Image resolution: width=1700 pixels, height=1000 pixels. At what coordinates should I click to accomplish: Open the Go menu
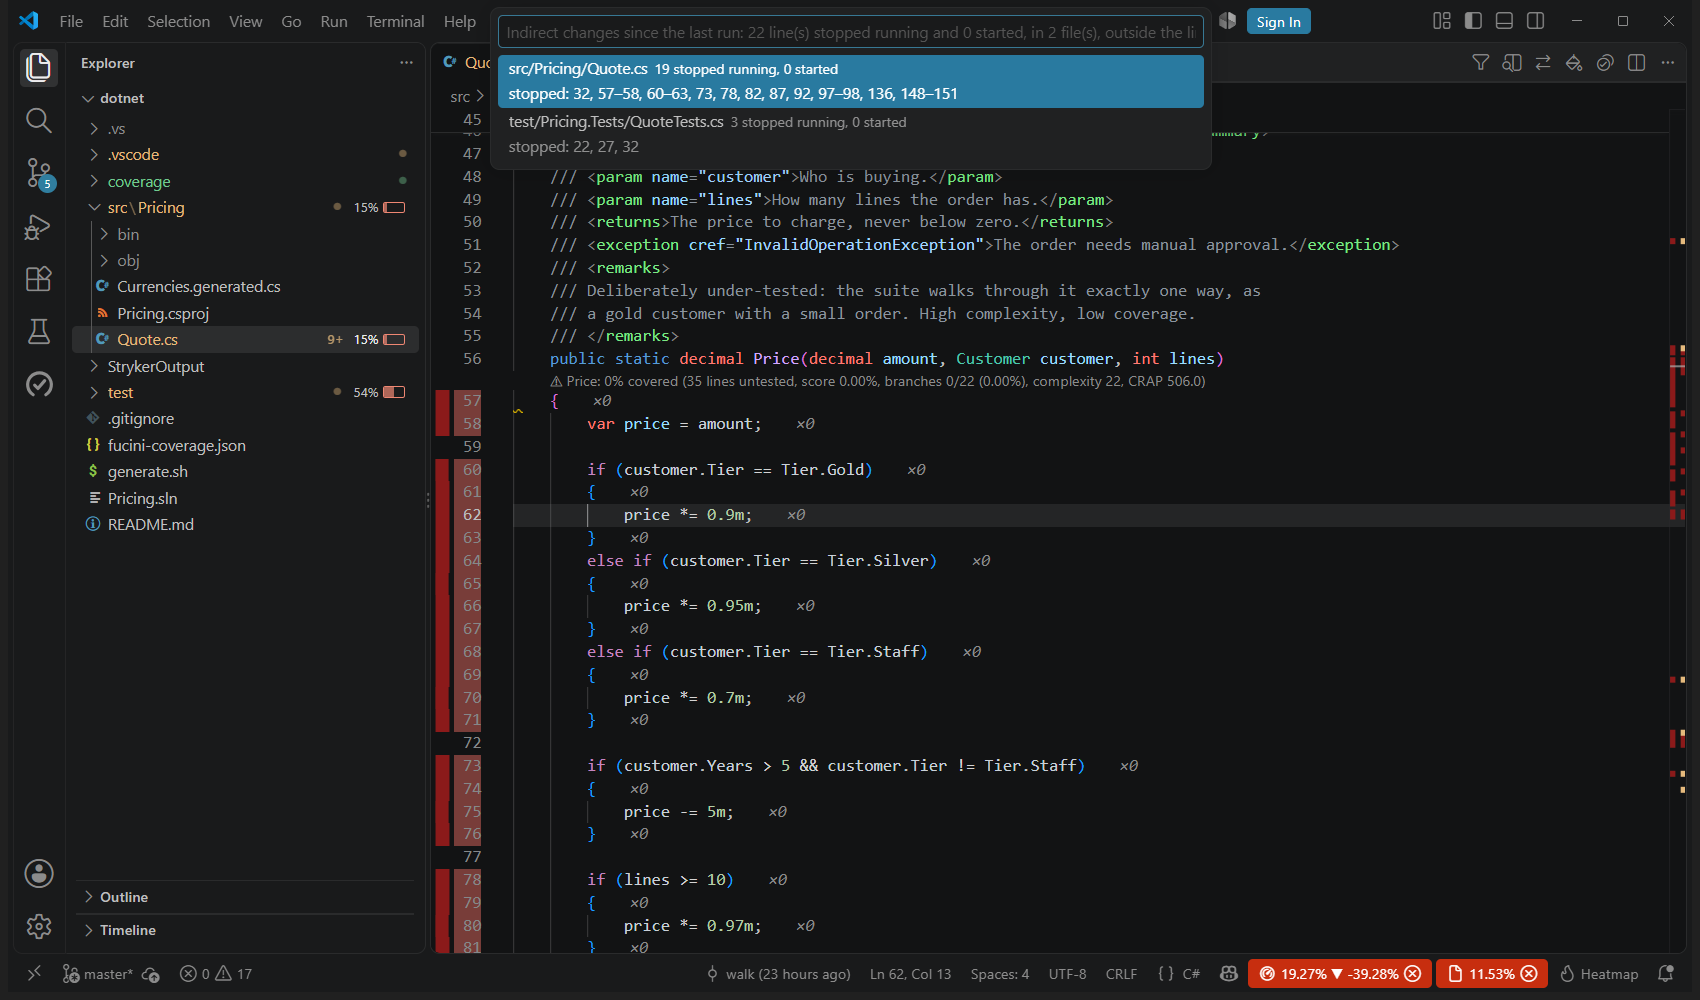click(291, 21)
